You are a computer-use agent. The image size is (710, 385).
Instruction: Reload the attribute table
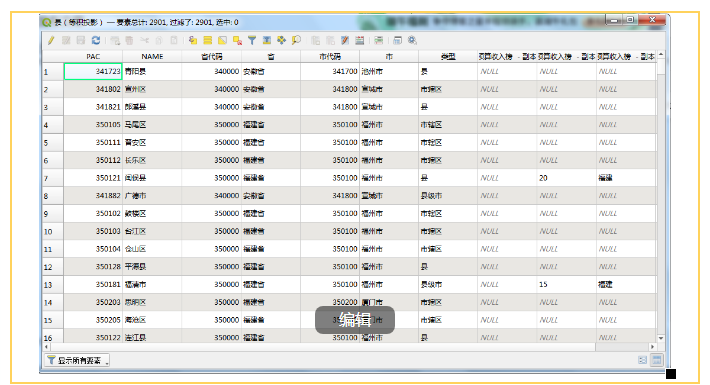(x=96, y=40)
